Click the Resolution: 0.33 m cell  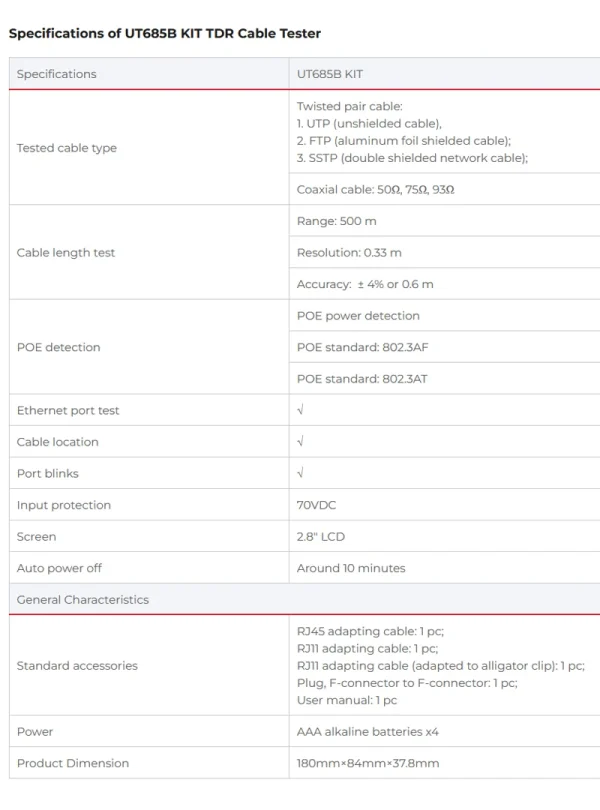tap(444, 253)
